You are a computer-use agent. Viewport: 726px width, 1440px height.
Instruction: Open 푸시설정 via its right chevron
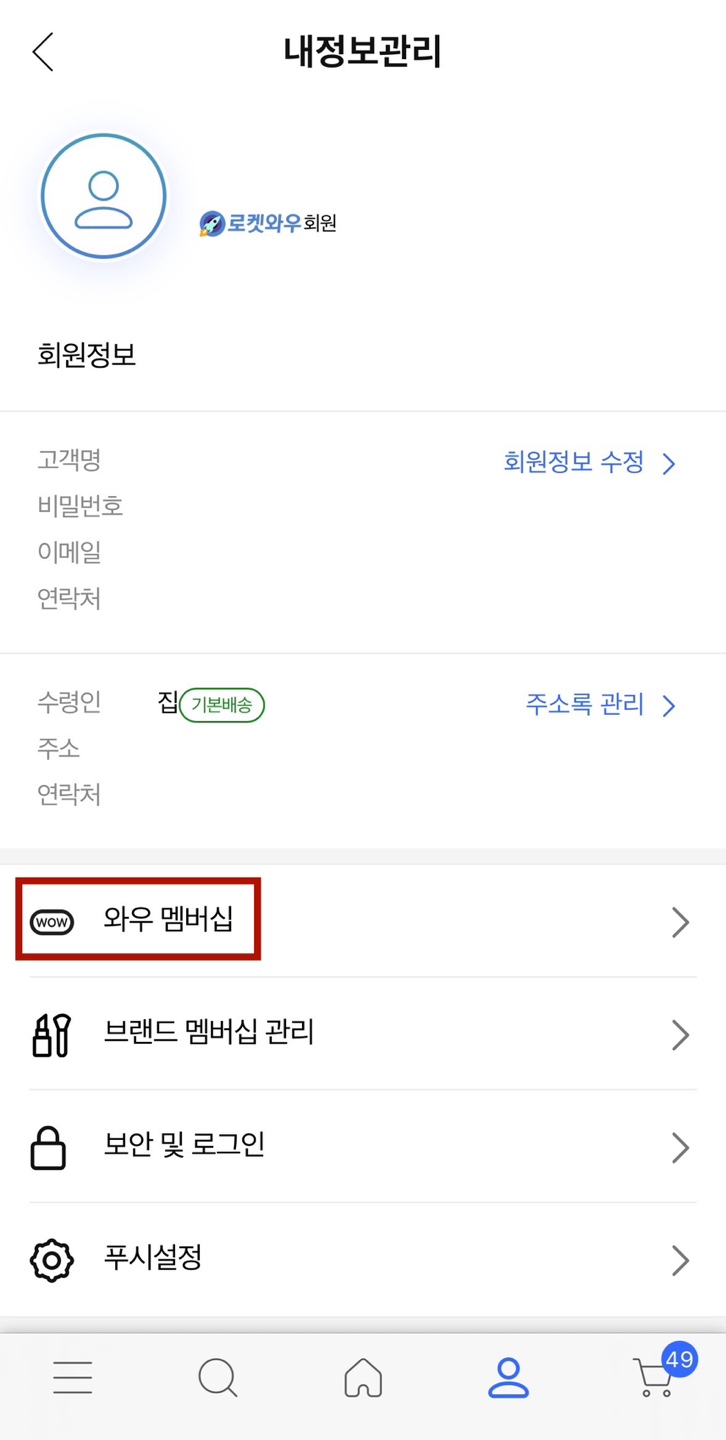(680, 1260)
